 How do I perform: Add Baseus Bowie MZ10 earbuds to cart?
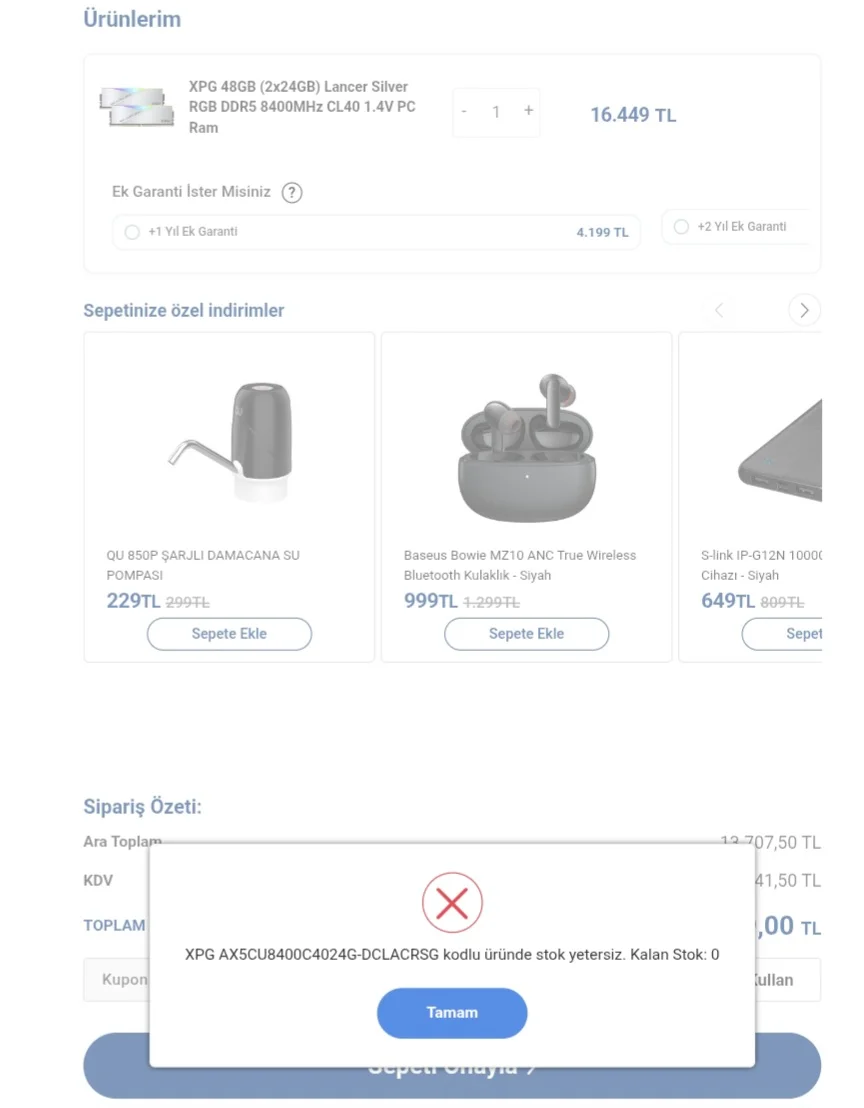click(x=526, y=633)
